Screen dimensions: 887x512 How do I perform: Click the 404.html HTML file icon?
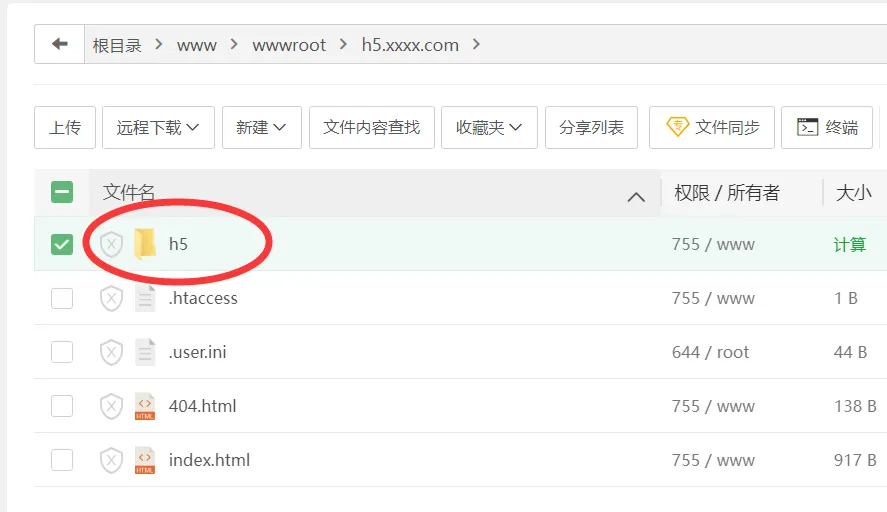tap(145, 406)
